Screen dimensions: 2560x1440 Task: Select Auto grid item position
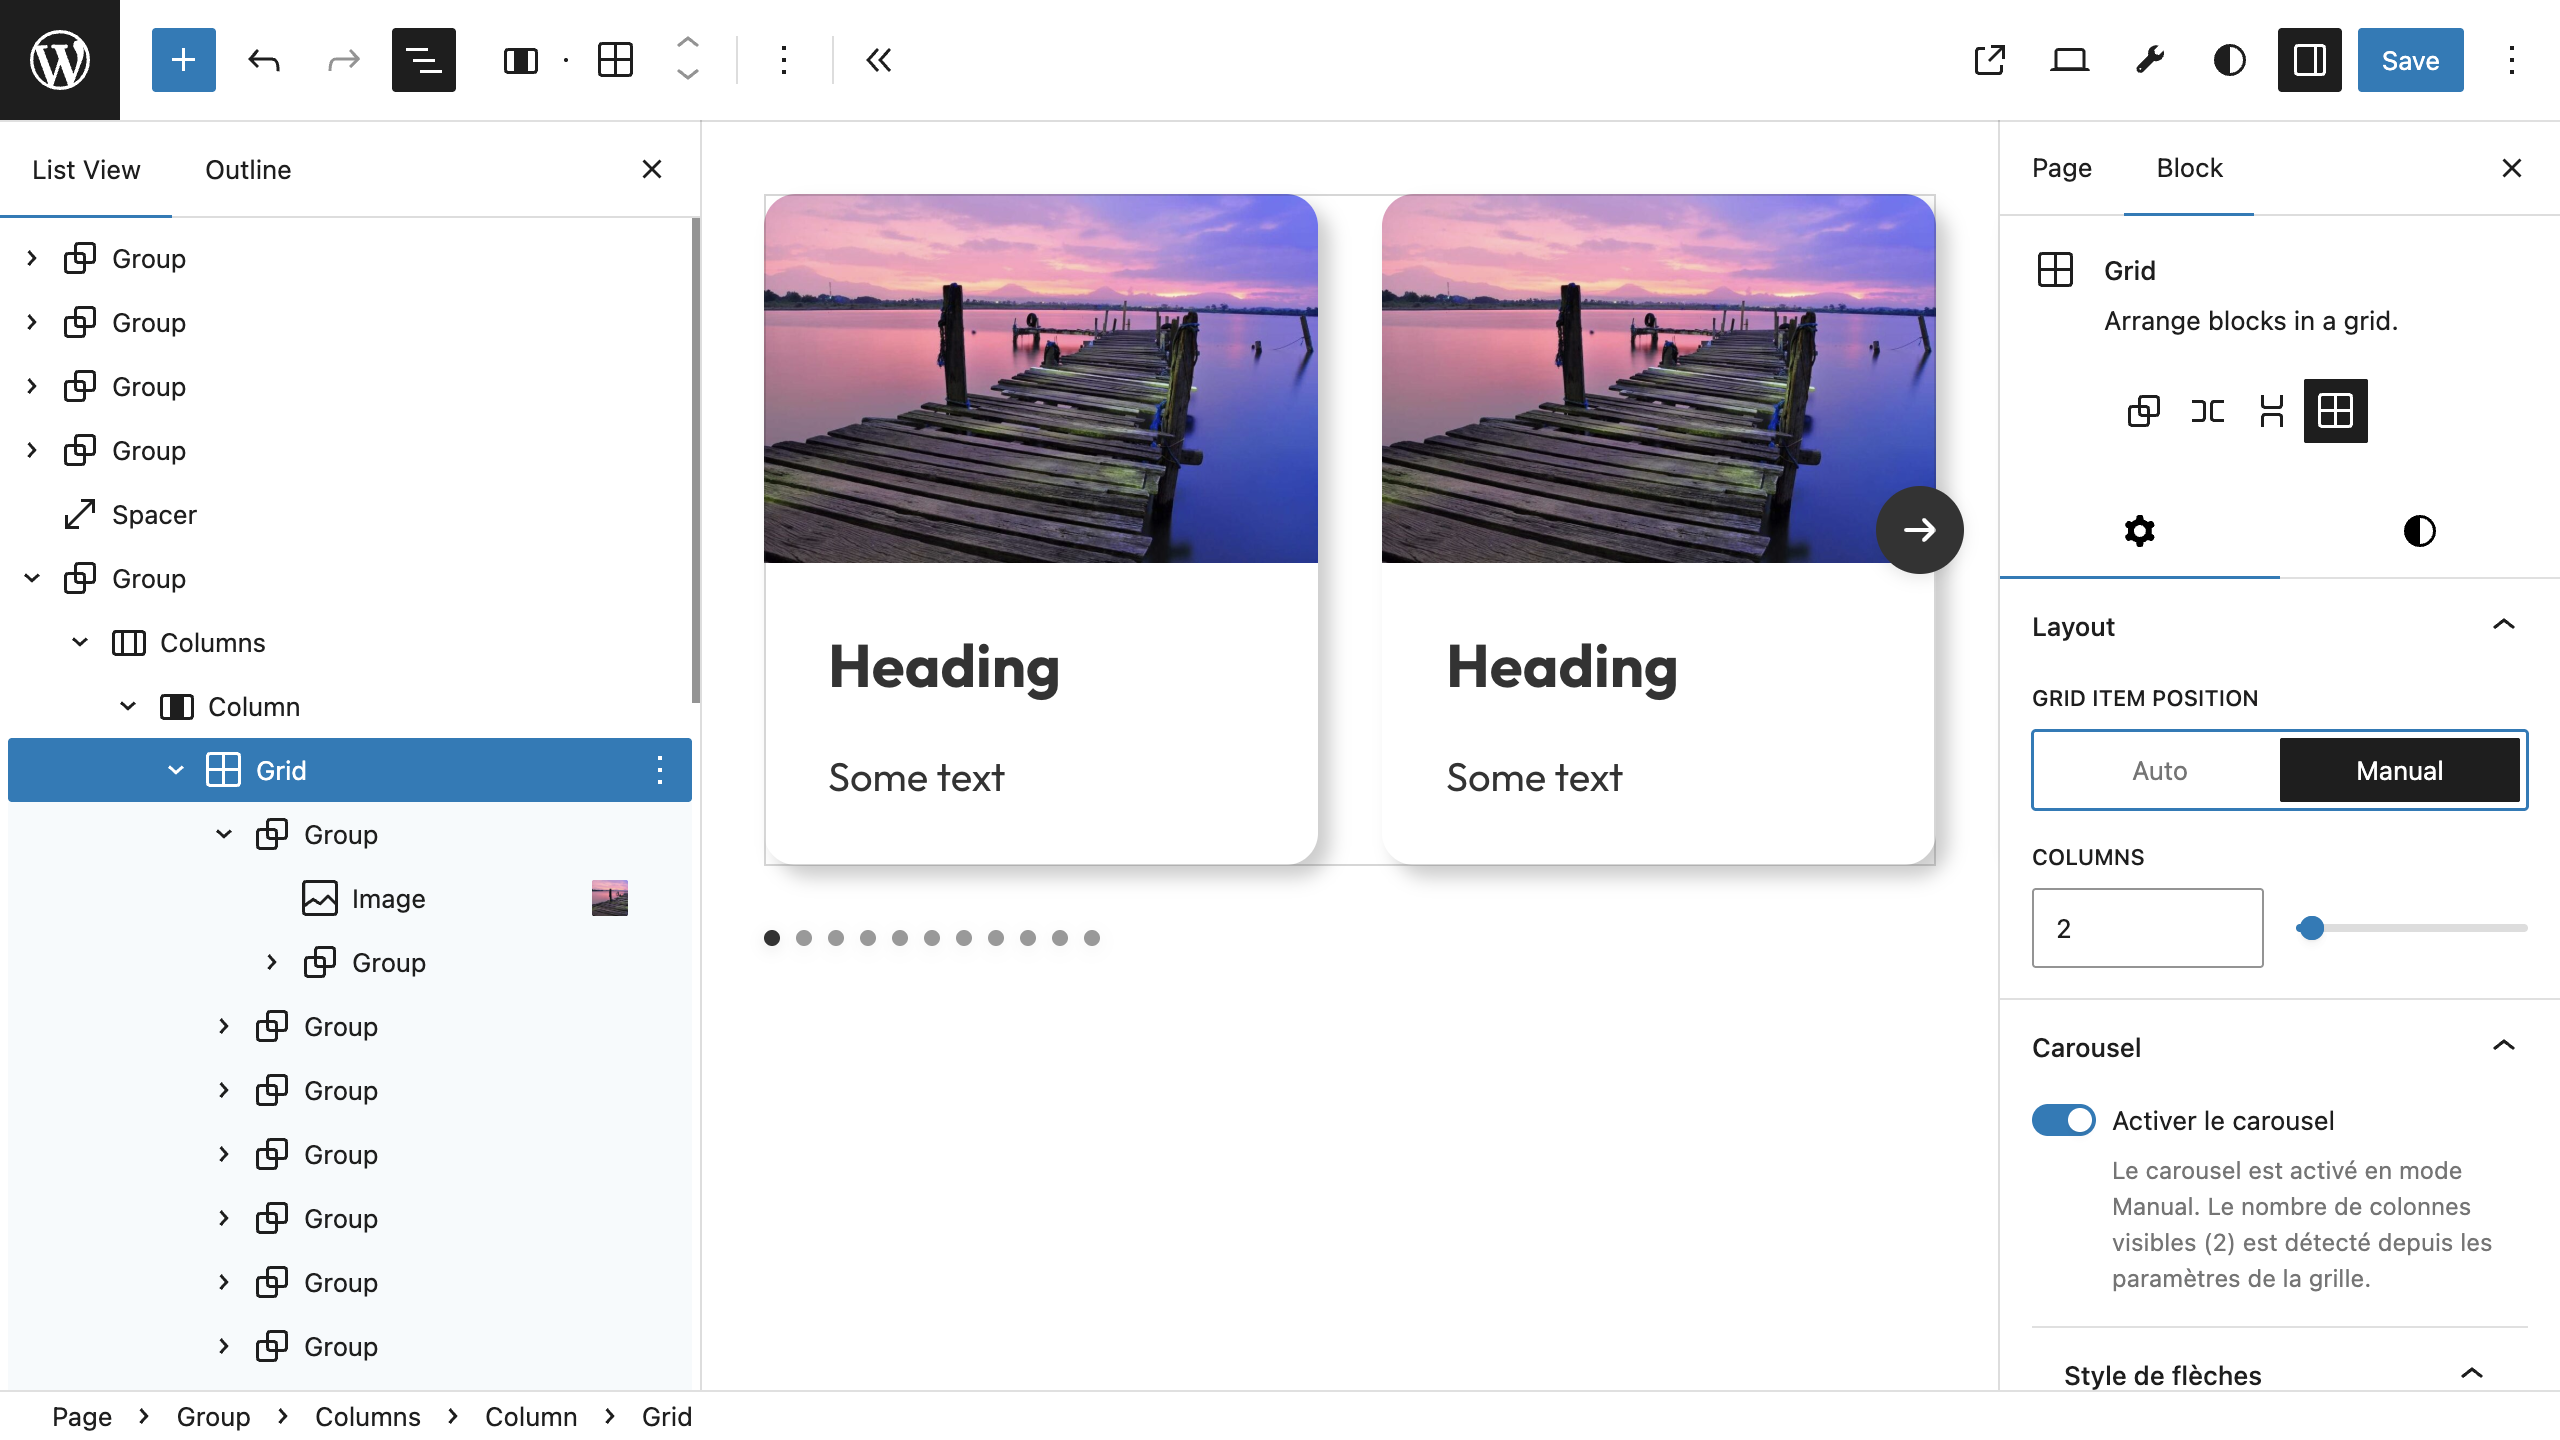pyautogui.click(x=2158, y=770)
